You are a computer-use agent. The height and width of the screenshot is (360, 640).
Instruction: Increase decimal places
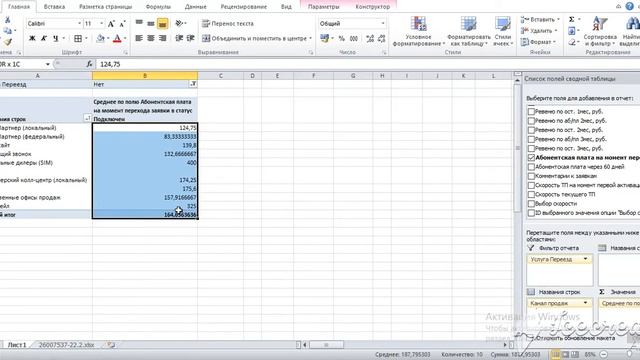pyautogui.click(x=370, y=38)
